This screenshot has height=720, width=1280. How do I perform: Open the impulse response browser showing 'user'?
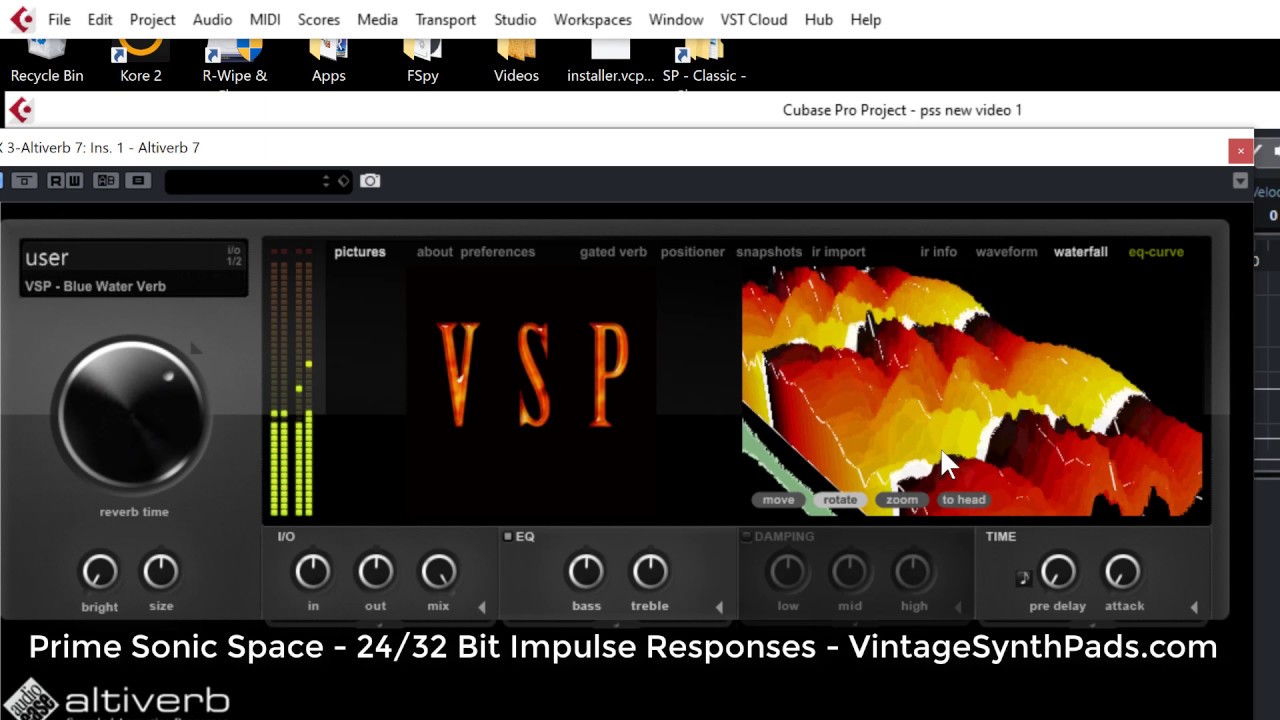[47, 258]
